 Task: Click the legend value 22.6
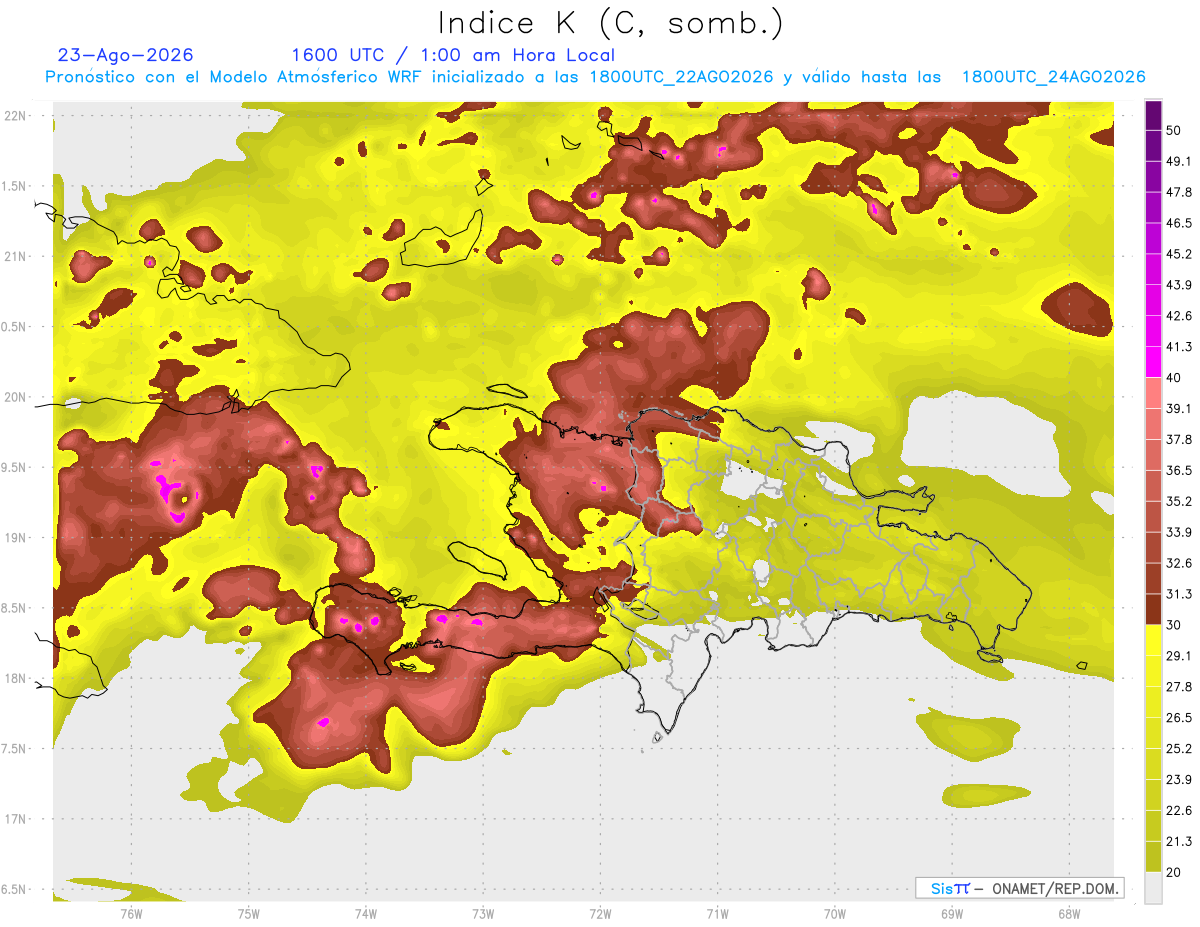[1179, 811]
